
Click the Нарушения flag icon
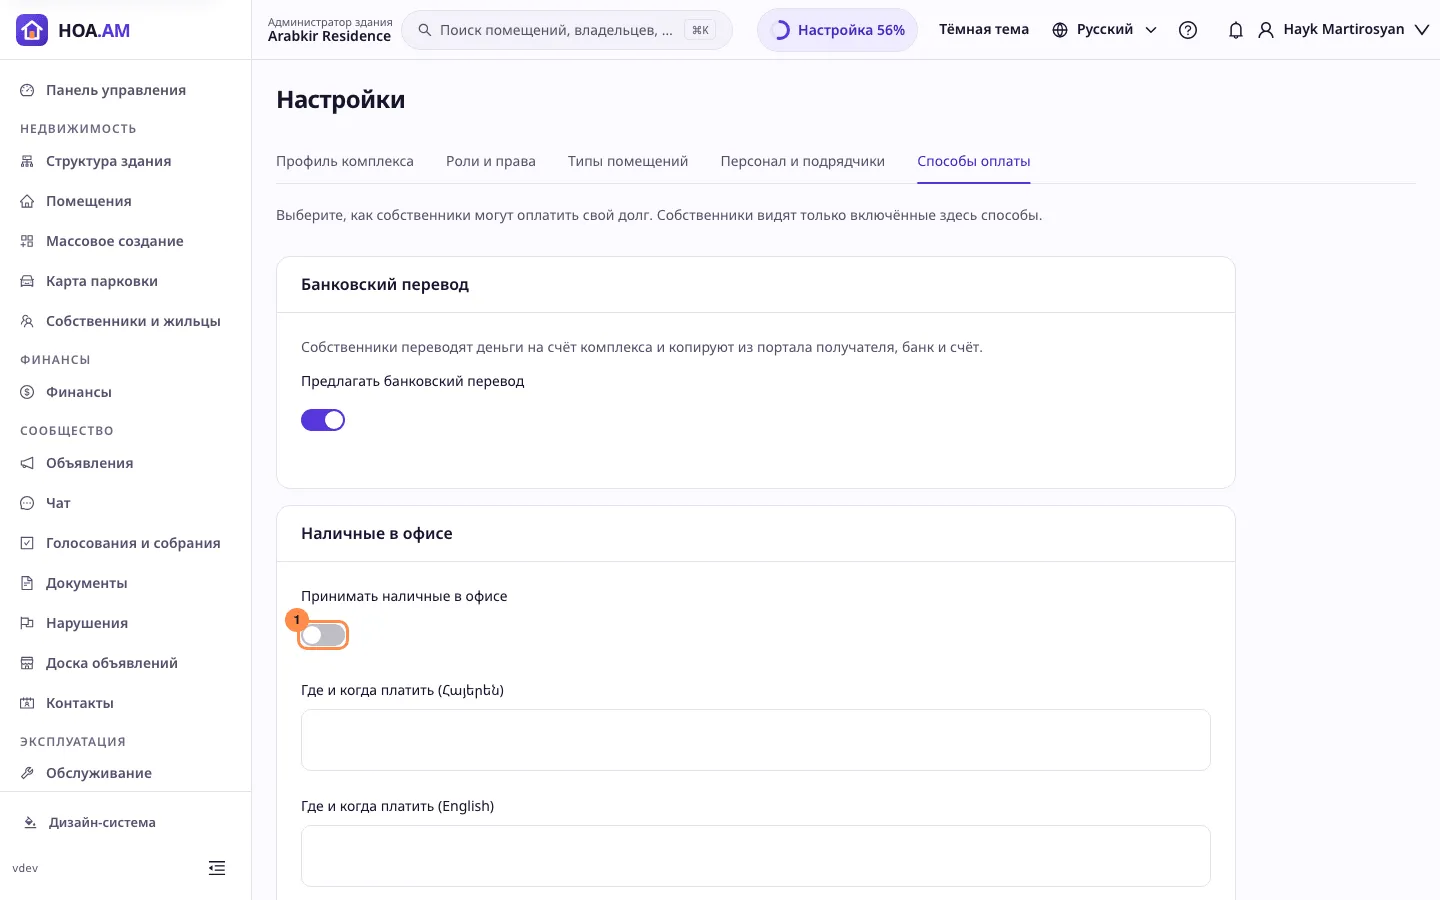pos(27,623)
